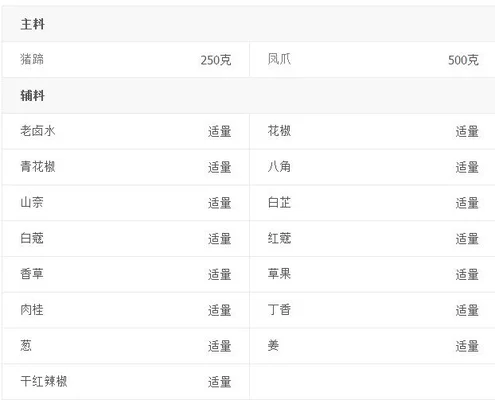Click the 主料 section header
Viewport: 495px width, 400px height.
(32, 24)
